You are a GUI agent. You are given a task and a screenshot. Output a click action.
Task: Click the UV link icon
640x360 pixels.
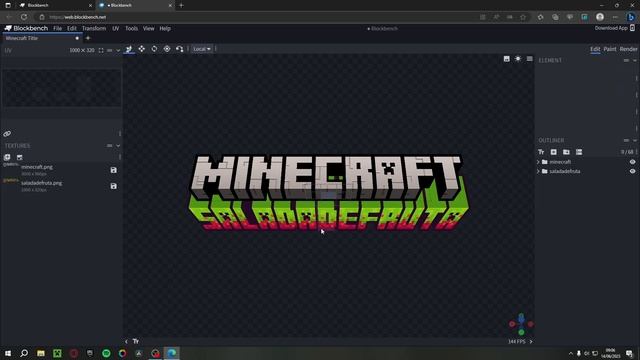pyautogui.click(x=7, y=133)
